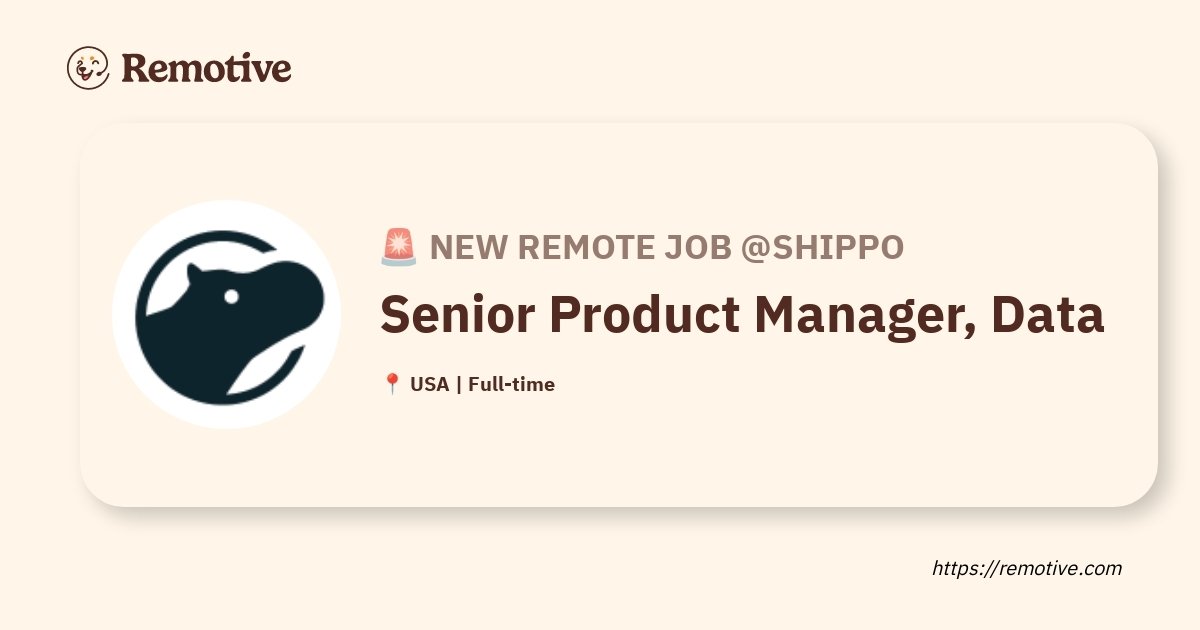Click the pipe separator between USA and Full-time

click(x=459, y=384)
